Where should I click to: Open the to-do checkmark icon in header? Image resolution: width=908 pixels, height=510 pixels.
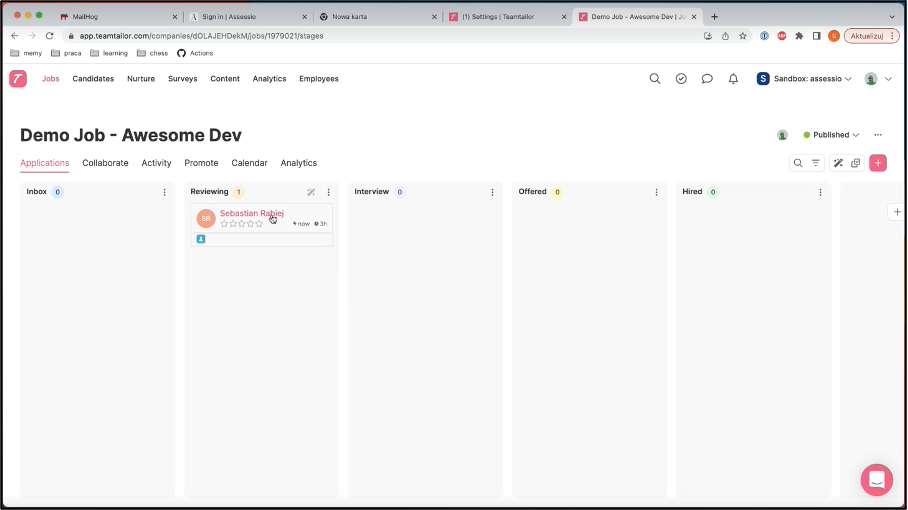tap(681, 79)
